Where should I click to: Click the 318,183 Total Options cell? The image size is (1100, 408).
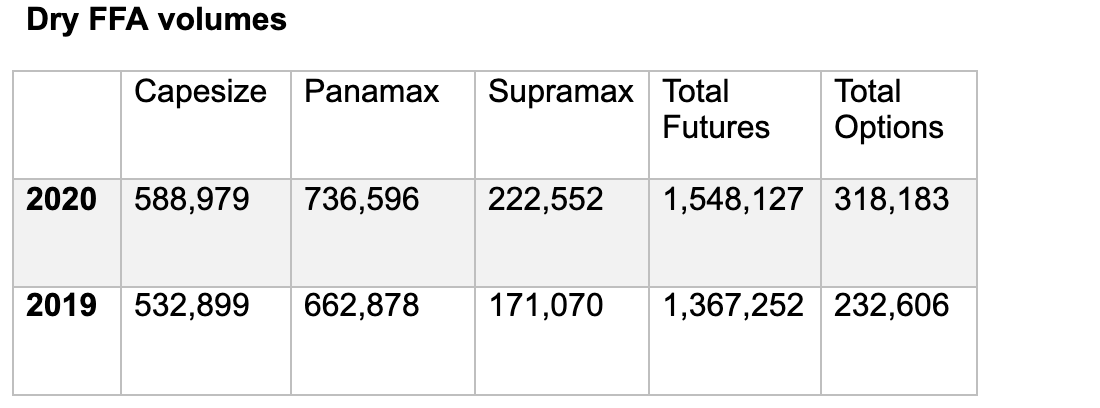pyautogui.click(x=891, y=199)
